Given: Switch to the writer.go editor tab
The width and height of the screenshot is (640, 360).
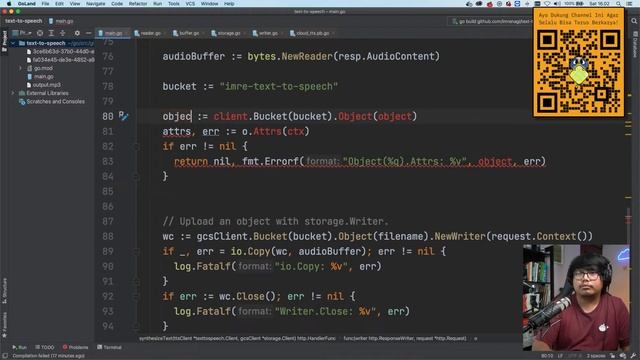Looking at the screenshot, I should 267,33.
